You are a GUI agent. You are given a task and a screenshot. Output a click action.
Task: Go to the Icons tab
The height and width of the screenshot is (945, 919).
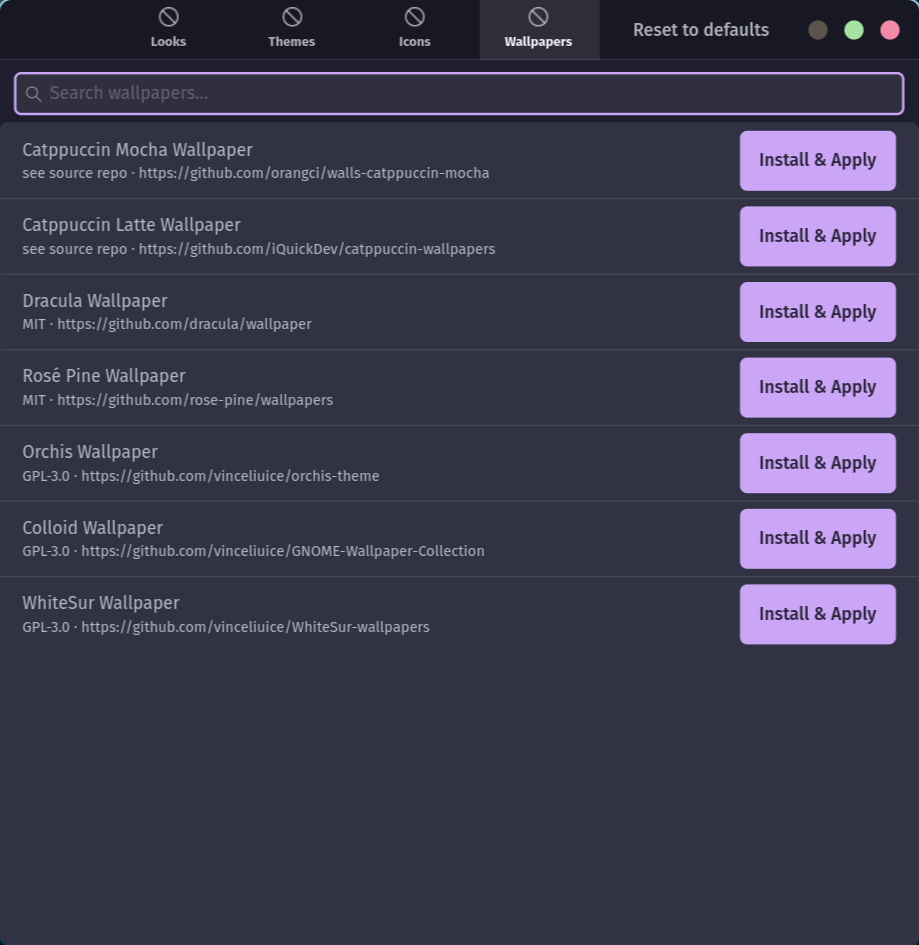pyautogui.click(x=415, y=30)
